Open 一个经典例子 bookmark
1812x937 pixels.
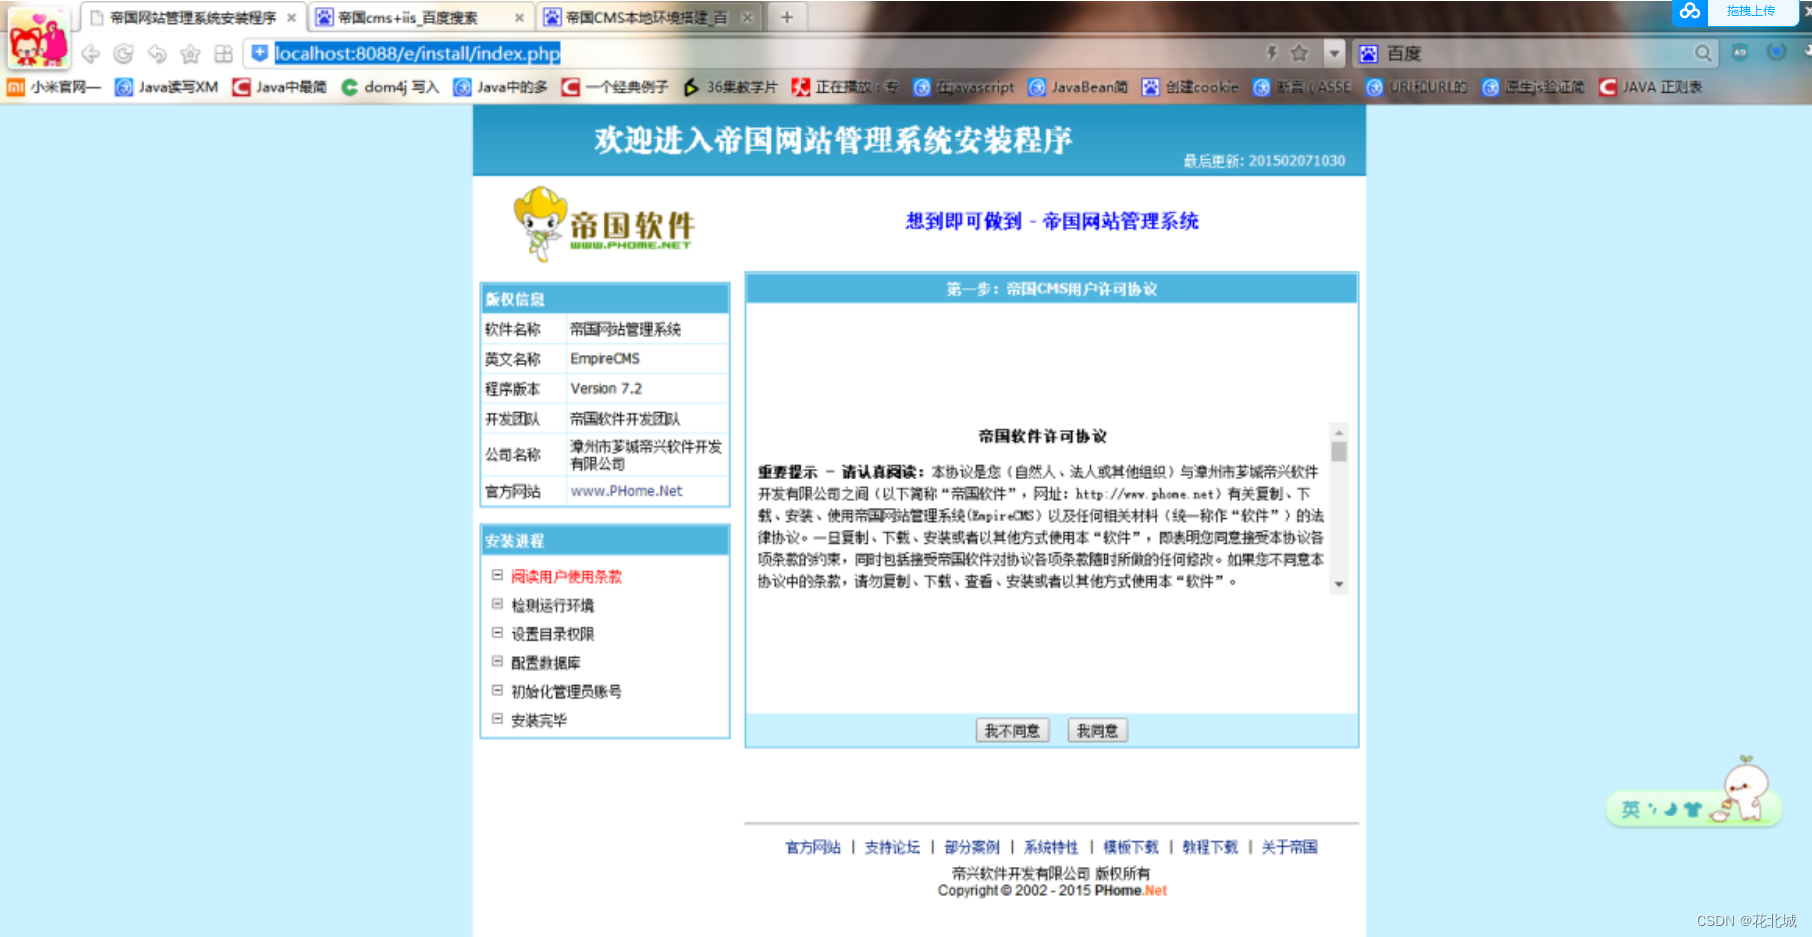(x=616, y=87)
